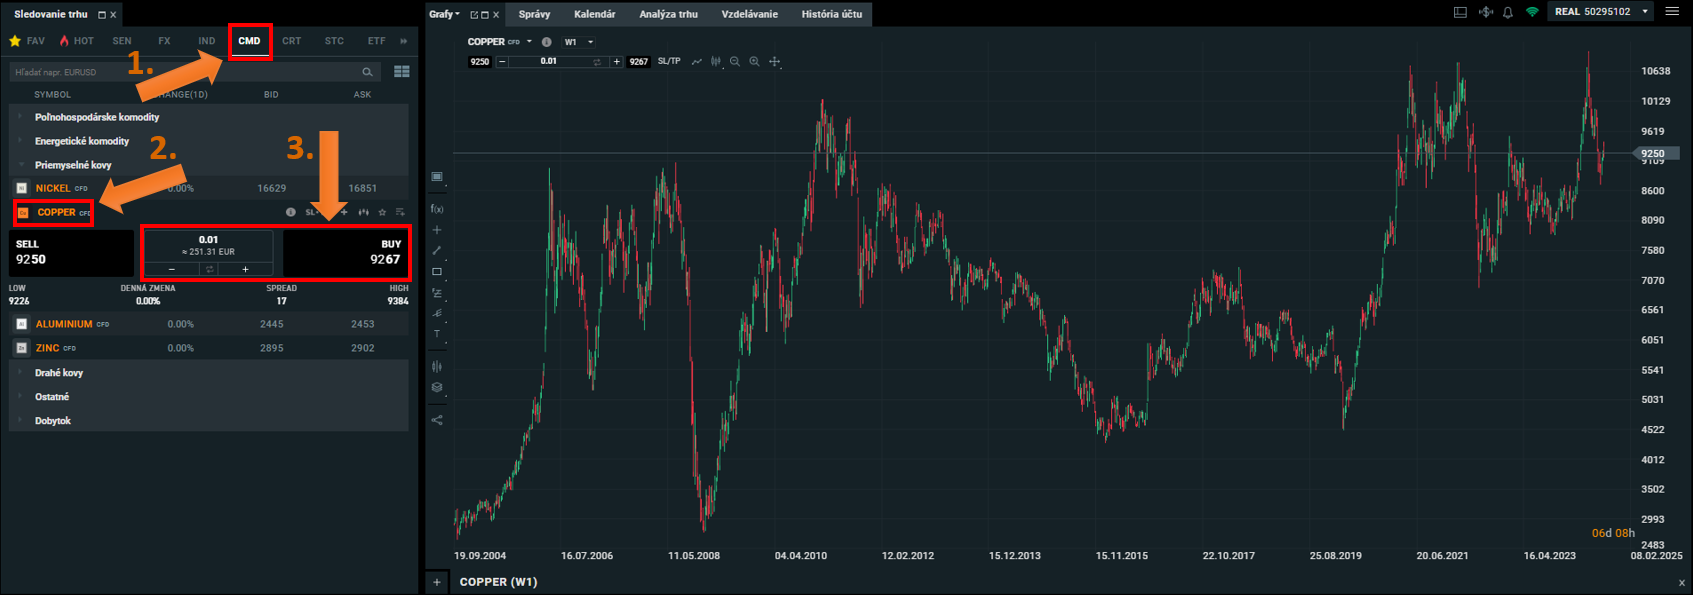Select the crosshair move tool in chart toolbar
The width and height of the screenshot is (1693, 595).
pyautogui.click(x=774, y=62)
